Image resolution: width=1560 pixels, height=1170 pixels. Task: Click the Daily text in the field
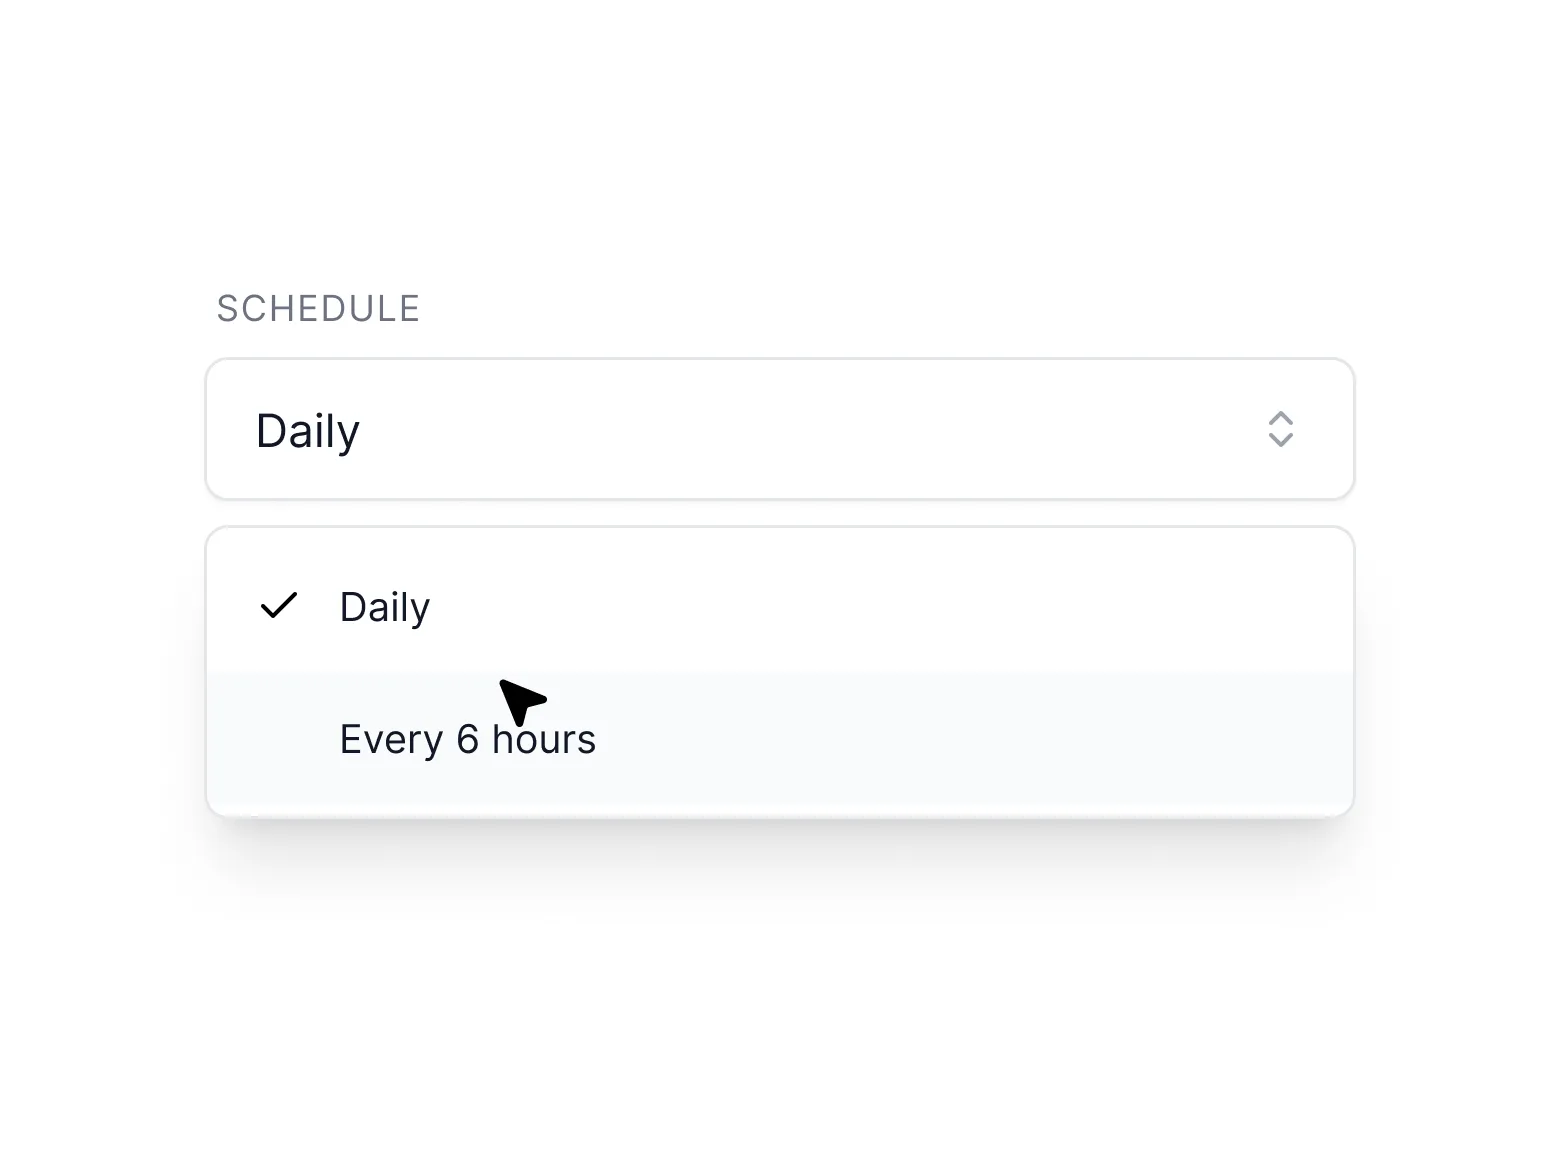[x=307, y=429]
